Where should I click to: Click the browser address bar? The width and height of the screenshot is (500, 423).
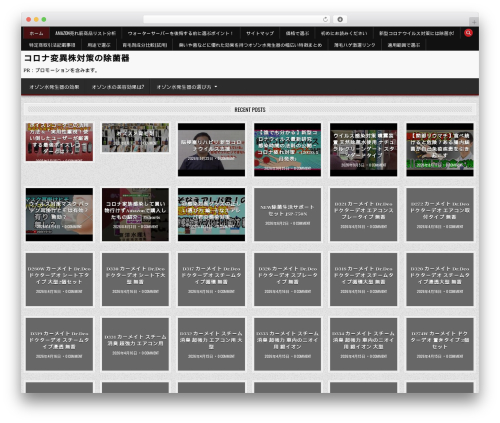coord(237,19)
